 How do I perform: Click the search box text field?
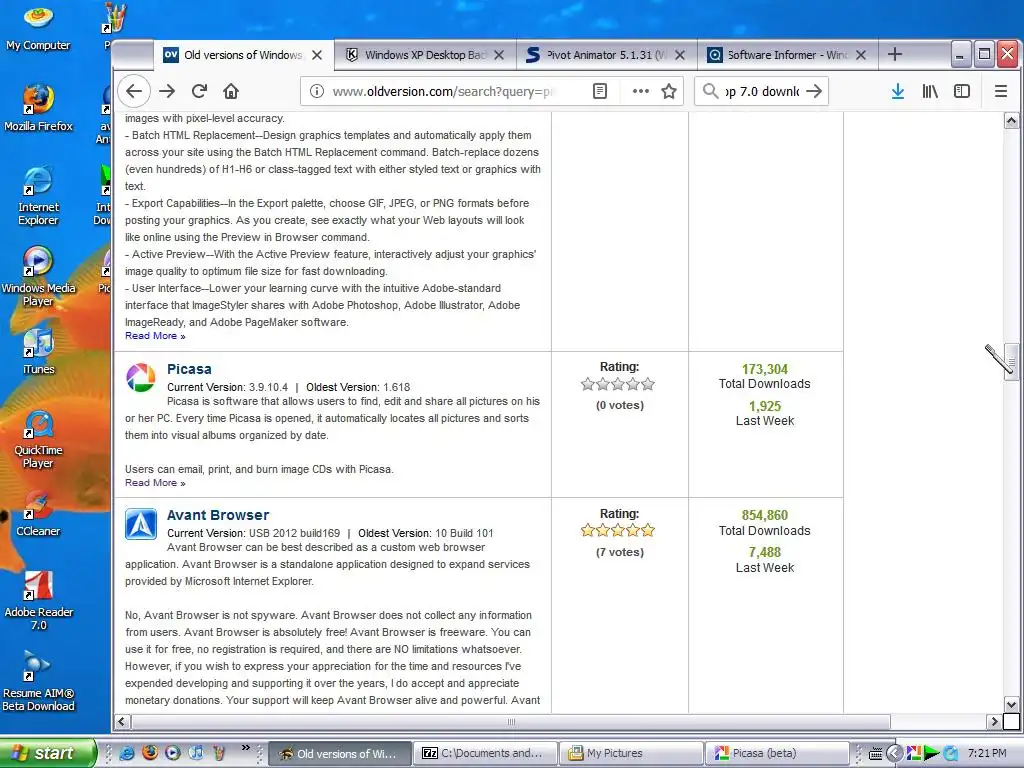point(761,91)
